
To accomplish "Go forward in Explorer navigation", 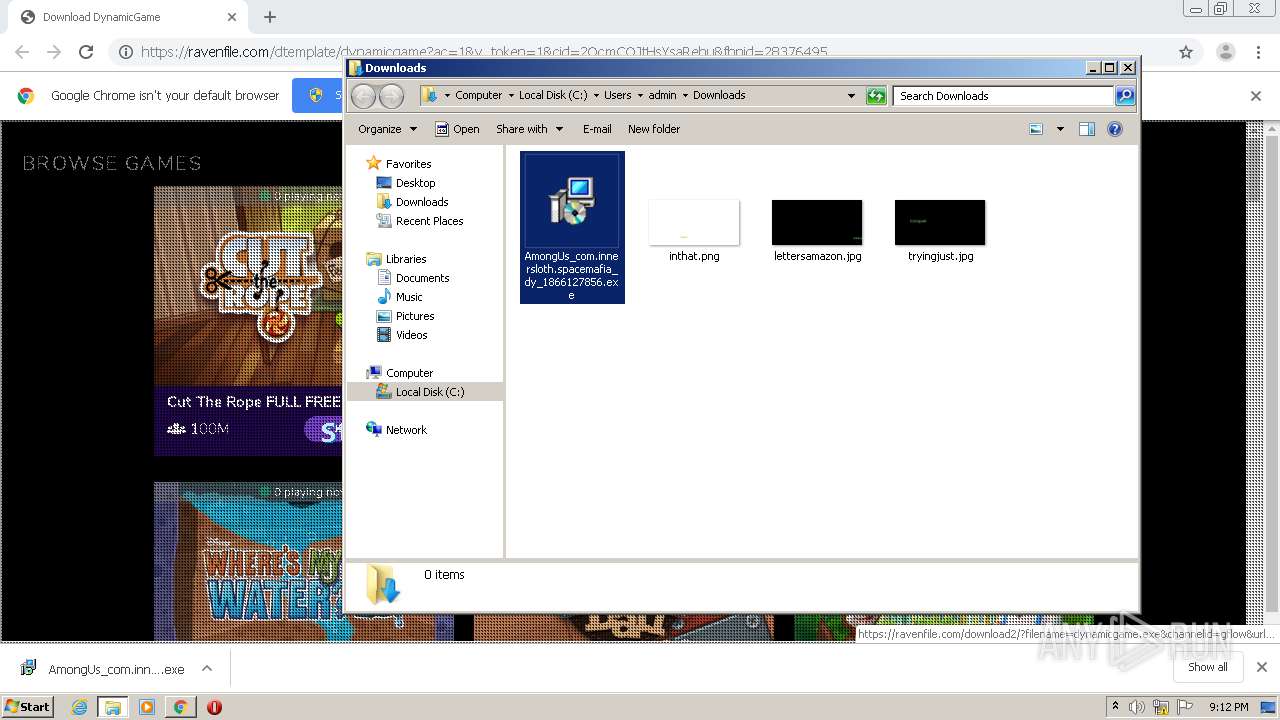I will click(x=391, y=96).
